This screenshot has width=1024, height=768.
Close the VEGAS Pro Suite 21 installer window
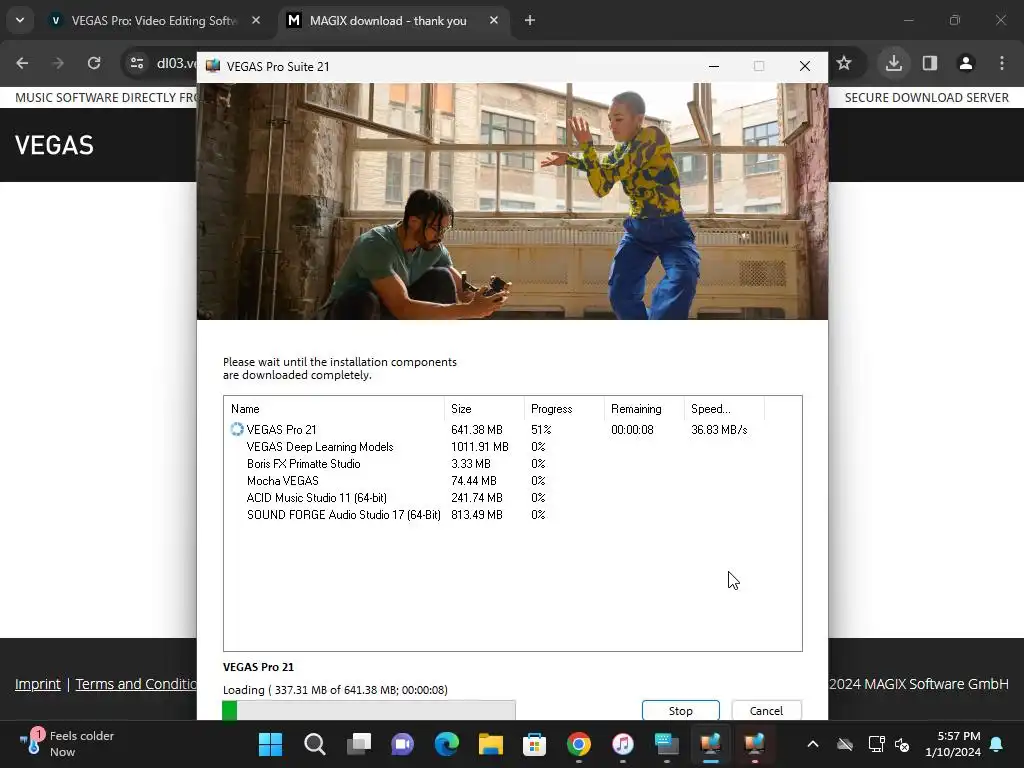click(x=805, y=66)
